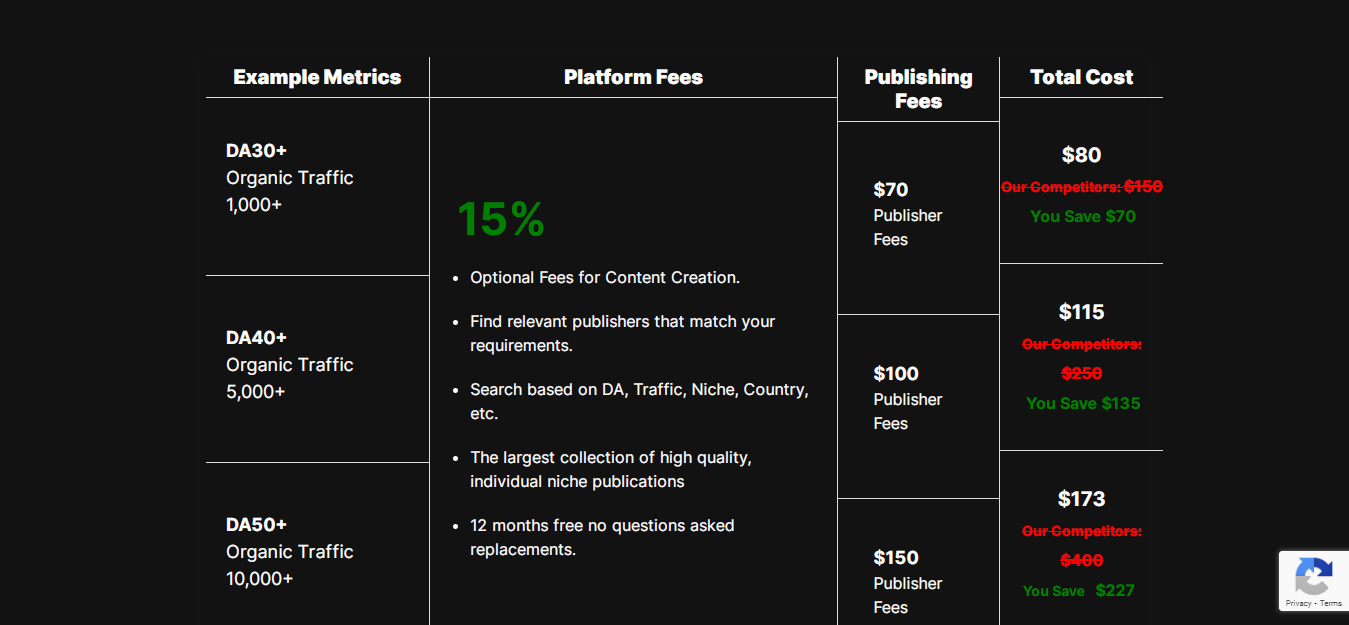Open the reCAPTCHA Privacy link
1349x625 pixels.
point(1298,603)
